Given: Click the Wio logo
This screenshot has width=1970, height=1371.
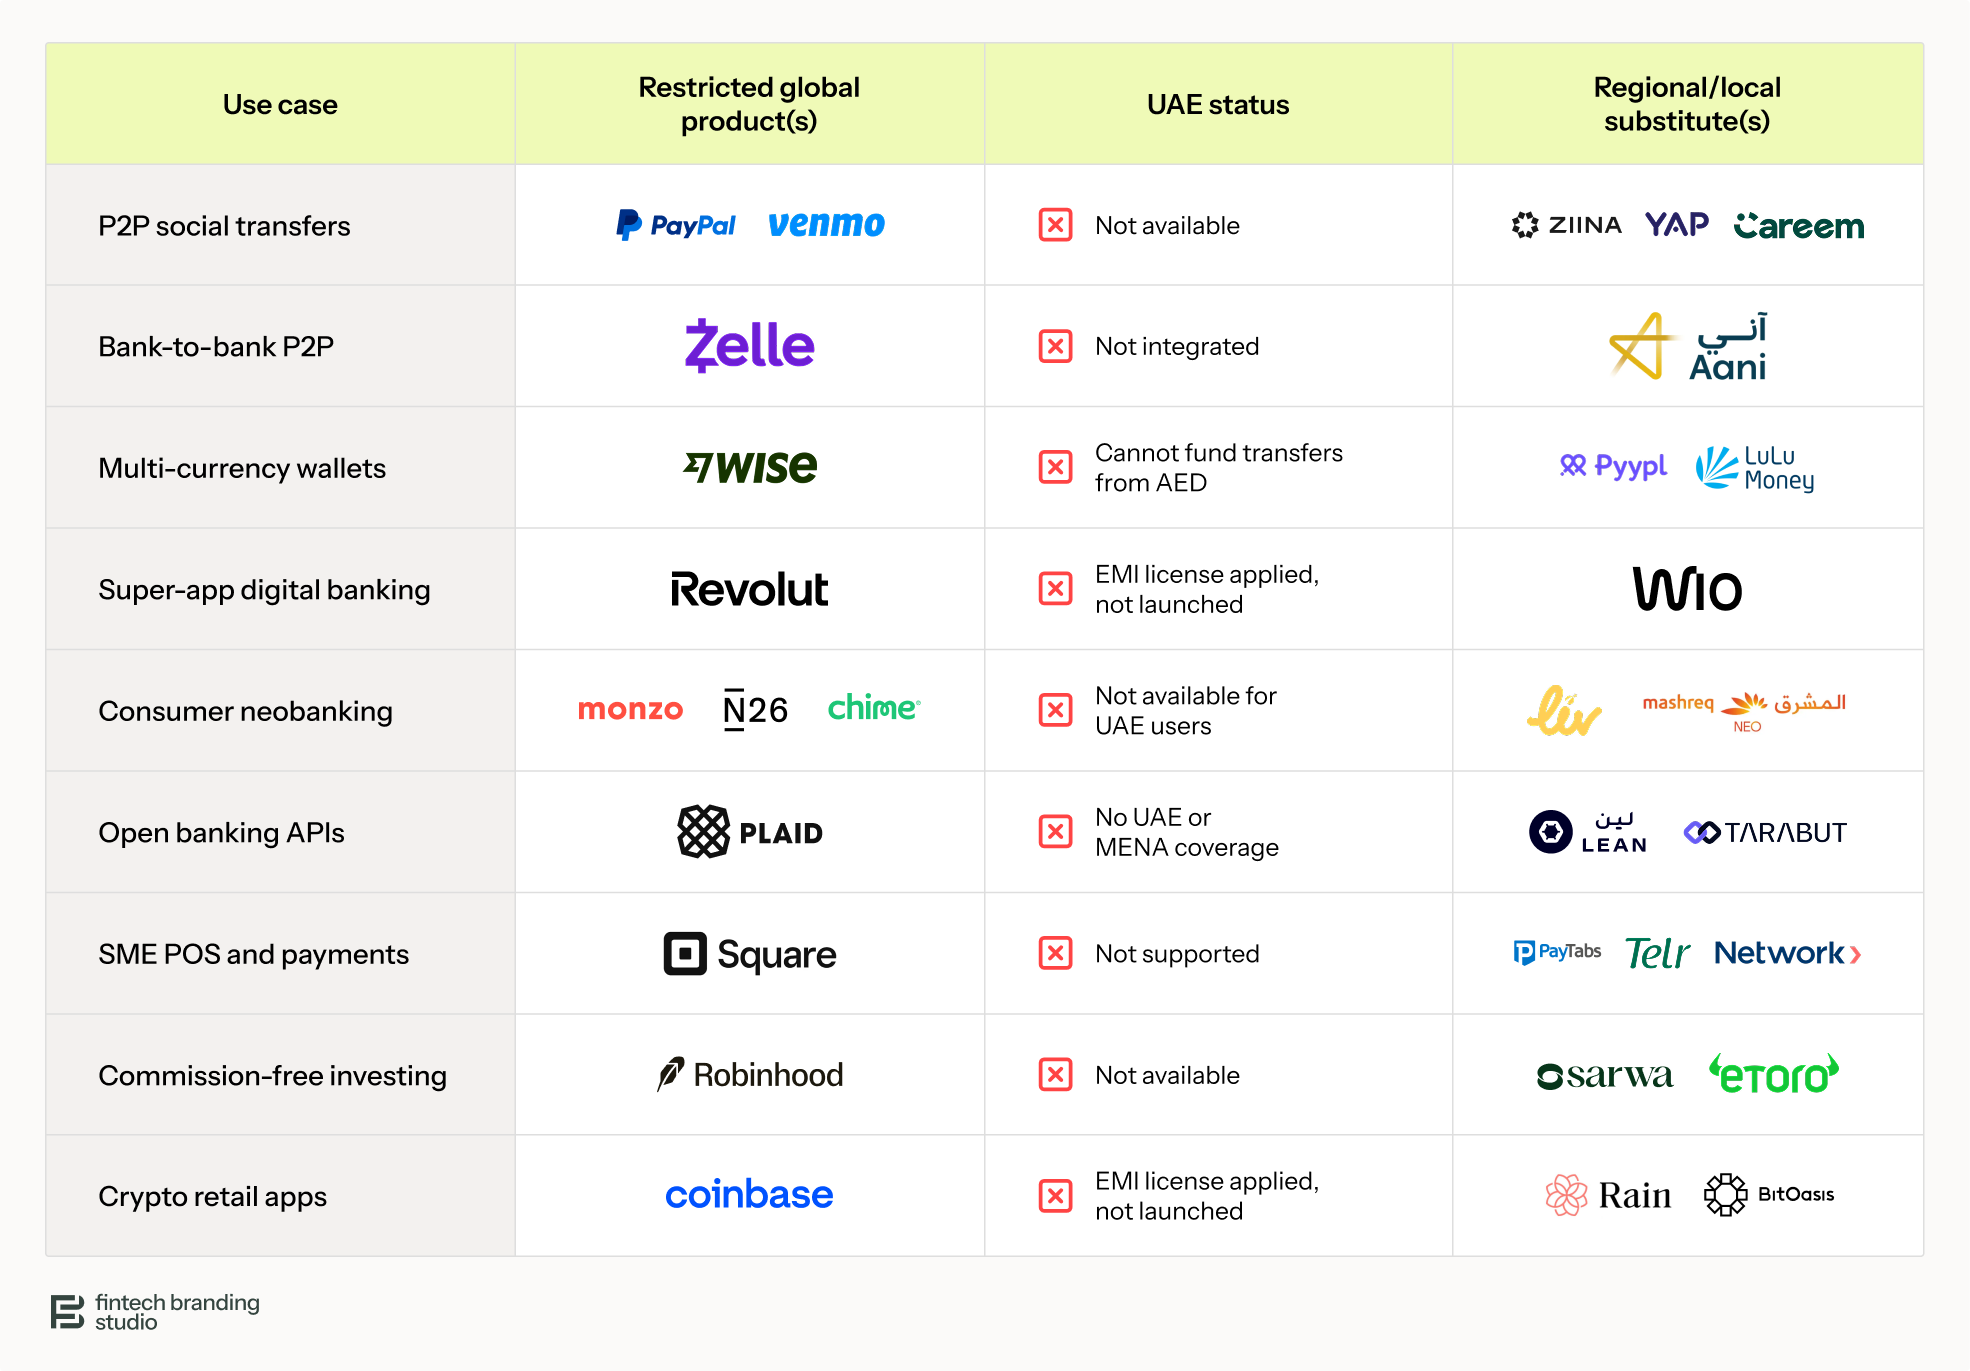Looking at the screenshot, I should [1688, 589].
